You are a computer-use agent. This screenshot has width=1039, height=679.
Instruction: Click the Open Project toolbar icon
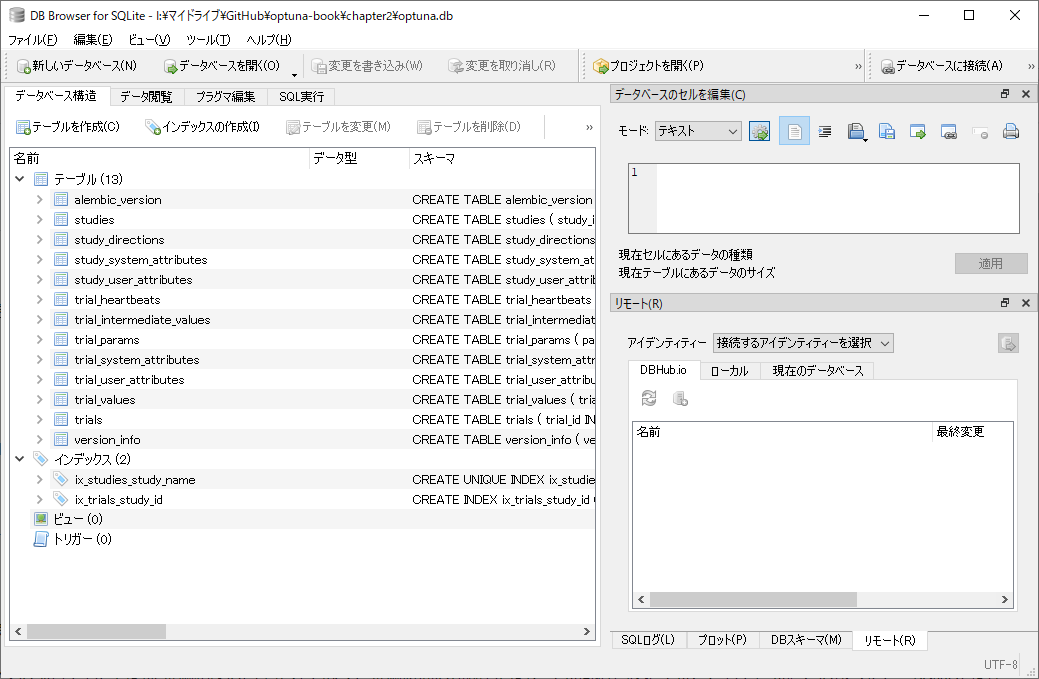coord(600,66)
